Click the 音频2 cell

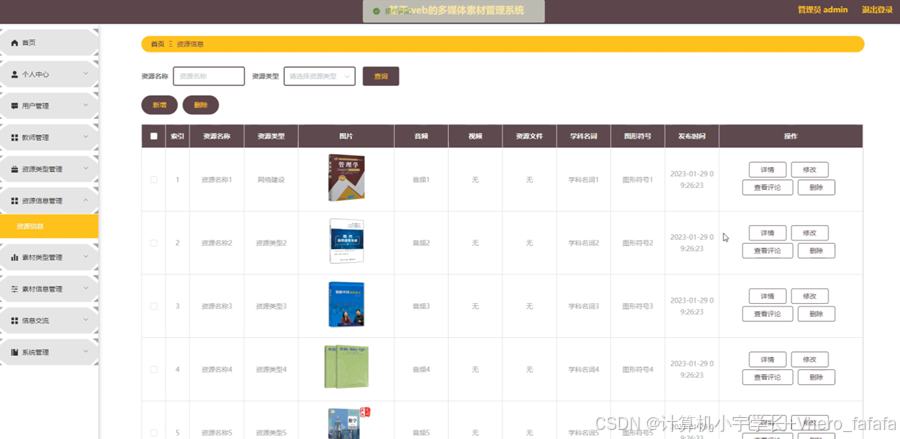tap(421, 243)
